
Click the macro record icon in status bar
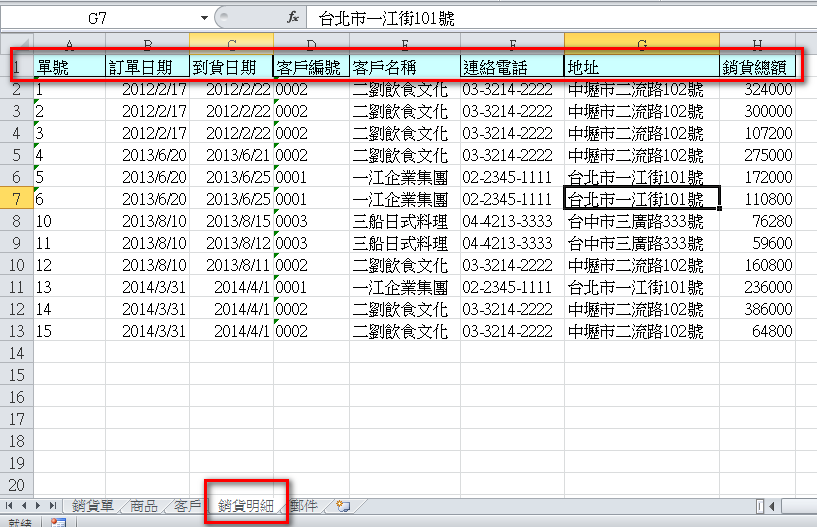[x=58, y=522]
